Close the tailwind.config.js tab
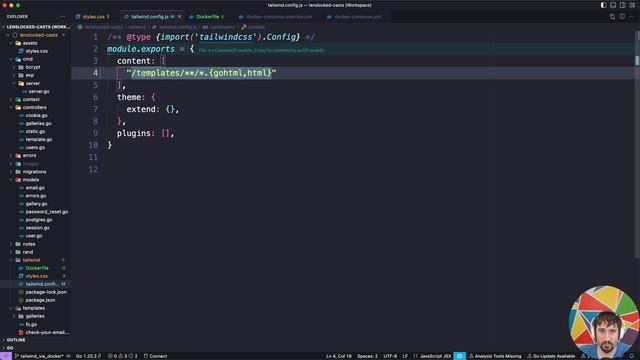 (179, 17)
